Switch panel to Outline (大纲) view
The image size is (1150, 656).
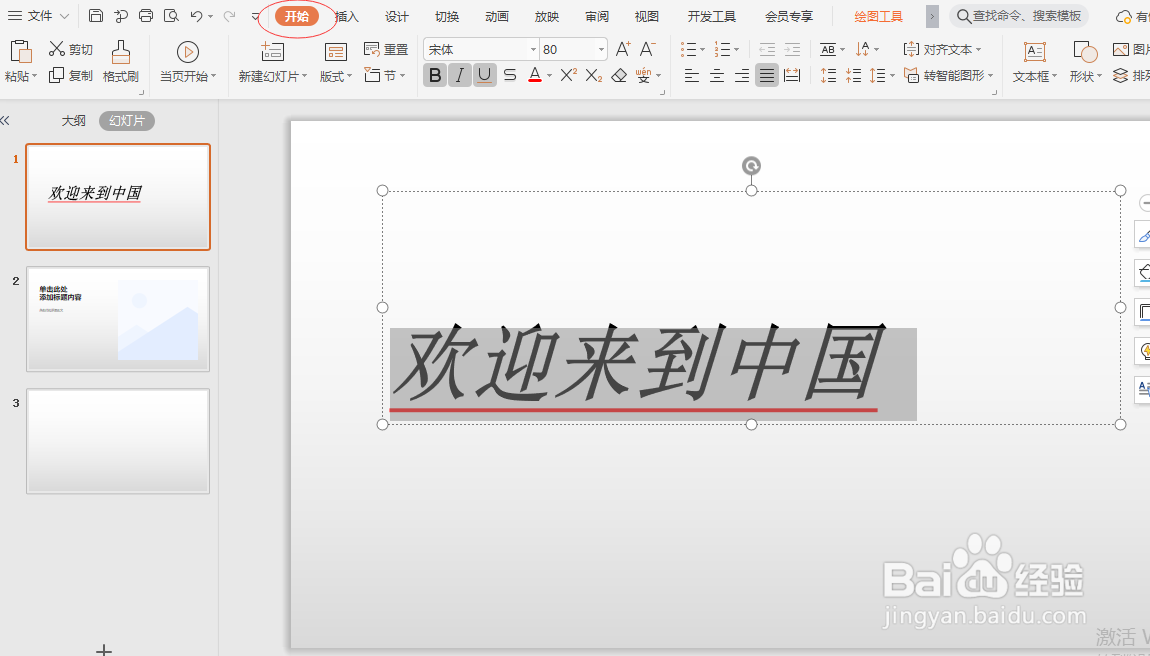[73, 120]
